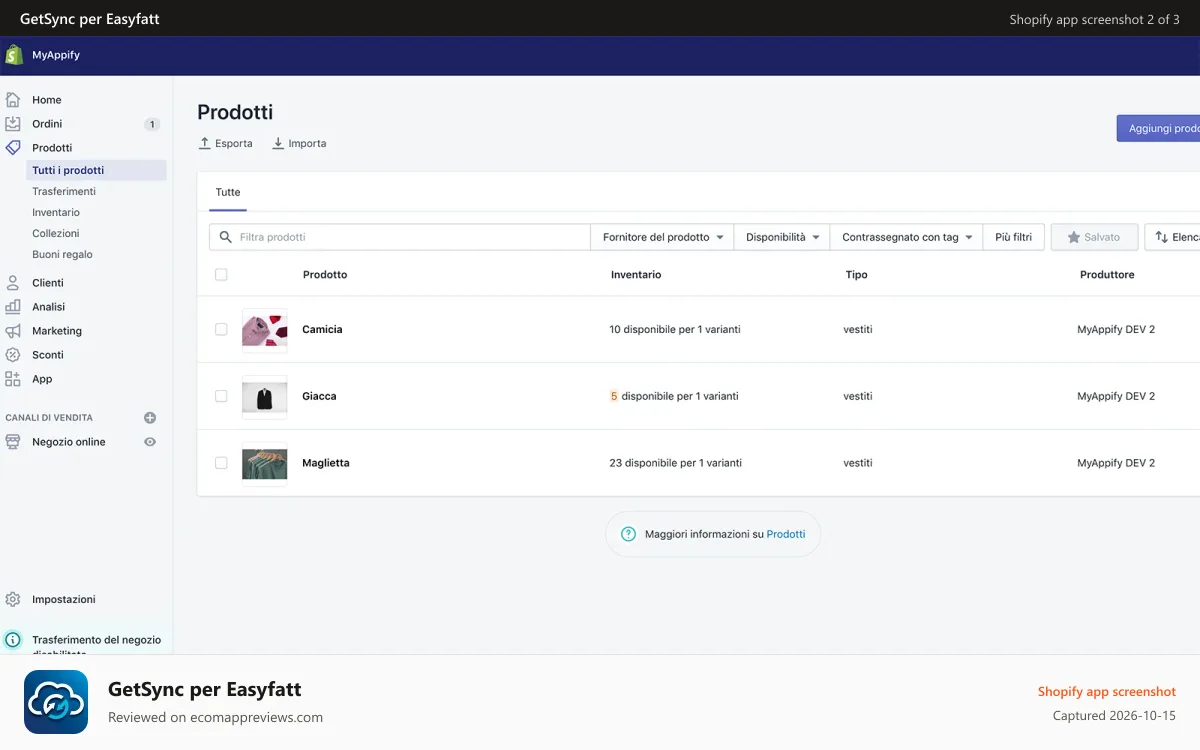The height and width of the screenshot is (750, 1200).
Task: Click the Marketing megaphone icon
Action: pos(13,331)
